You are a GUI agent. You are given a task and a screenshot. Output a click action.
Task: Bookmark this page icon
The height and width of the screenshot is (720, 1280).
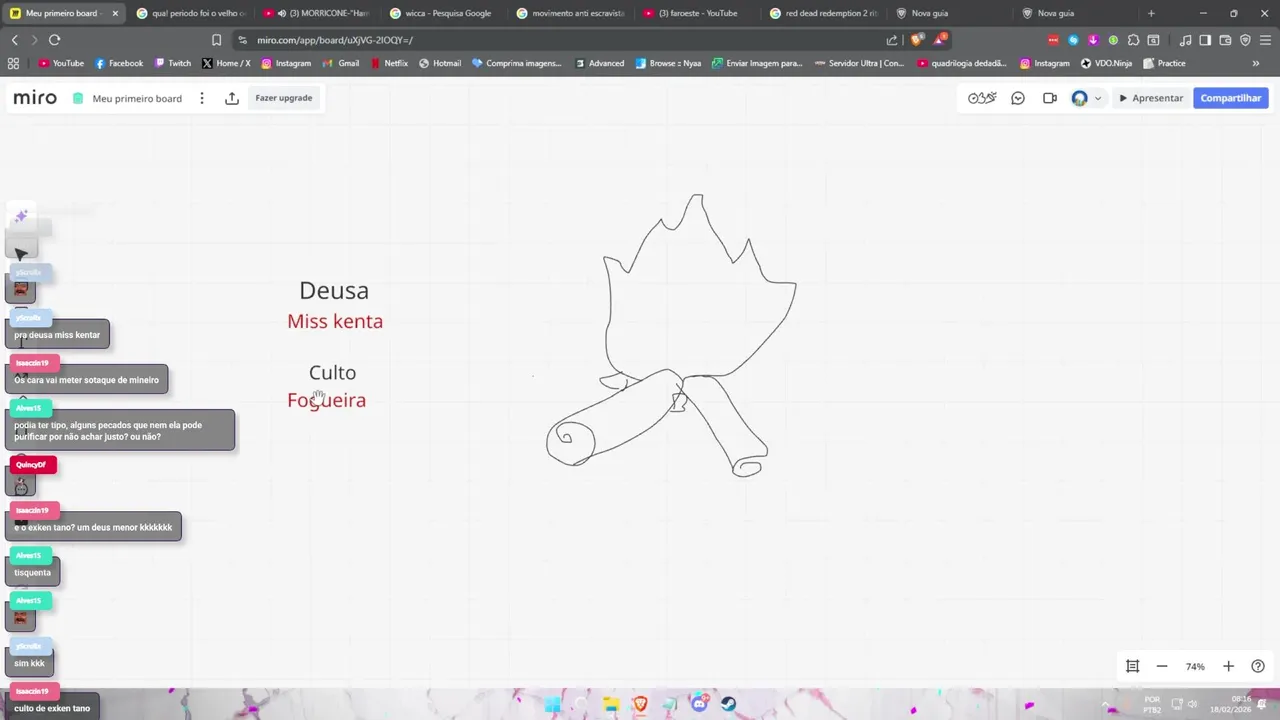[x=216, y=40]
